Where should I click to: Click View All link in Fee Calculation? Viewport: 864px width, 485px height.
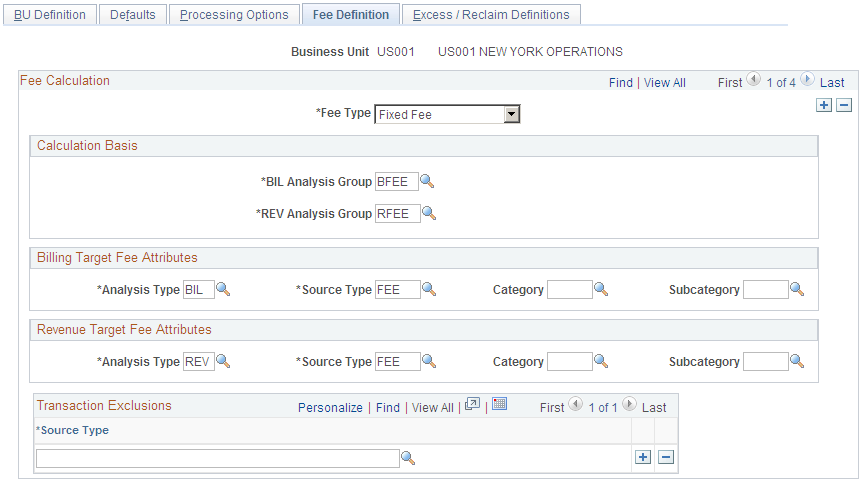tap(665, 83)
